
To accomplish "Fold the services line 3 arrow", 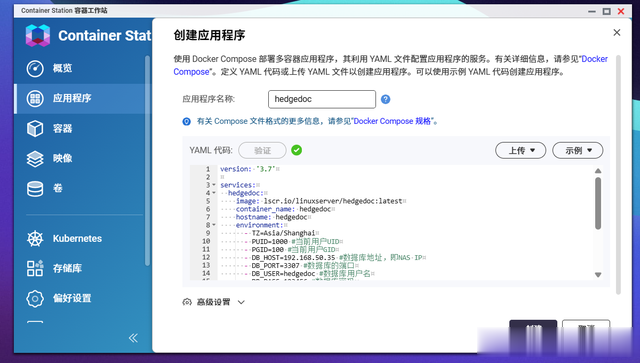I will pyautogui.click(x=214, y=185).
